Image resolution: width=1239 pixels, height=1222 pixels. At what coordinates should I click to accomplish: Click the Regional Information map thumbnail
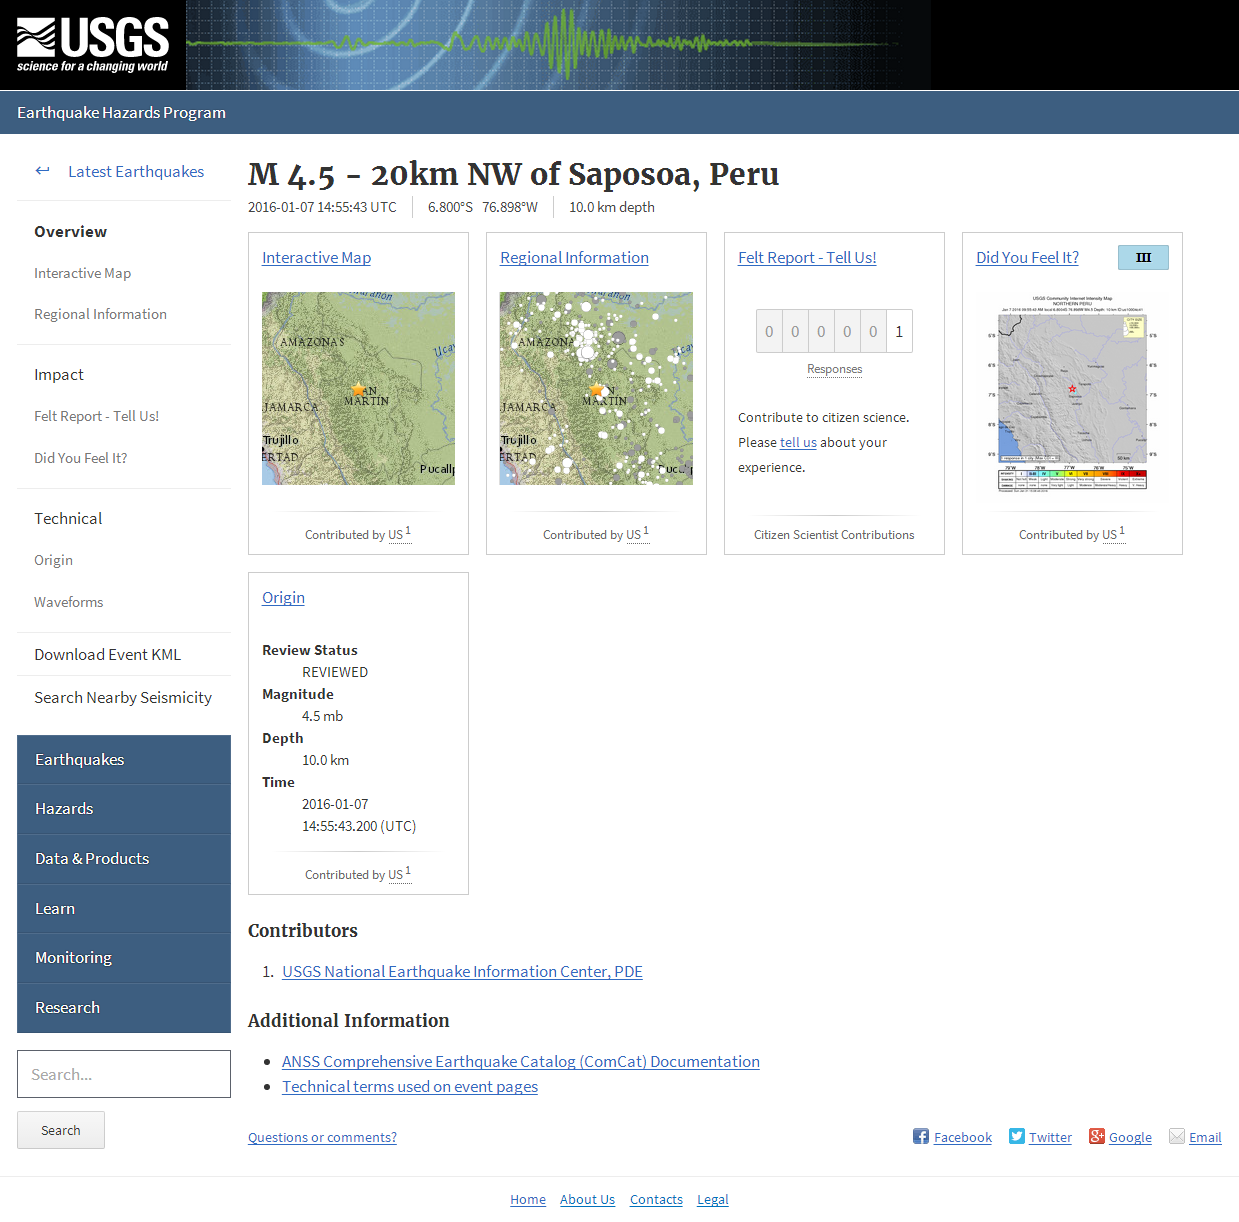tap(596, 388)
